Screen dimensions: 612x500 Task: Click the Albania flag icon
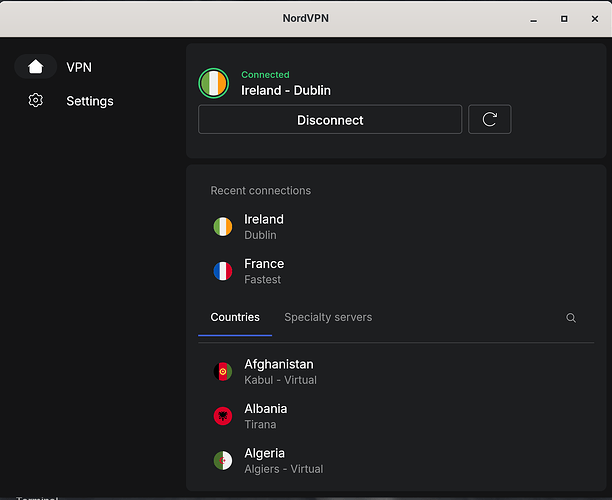click(223, 416)
